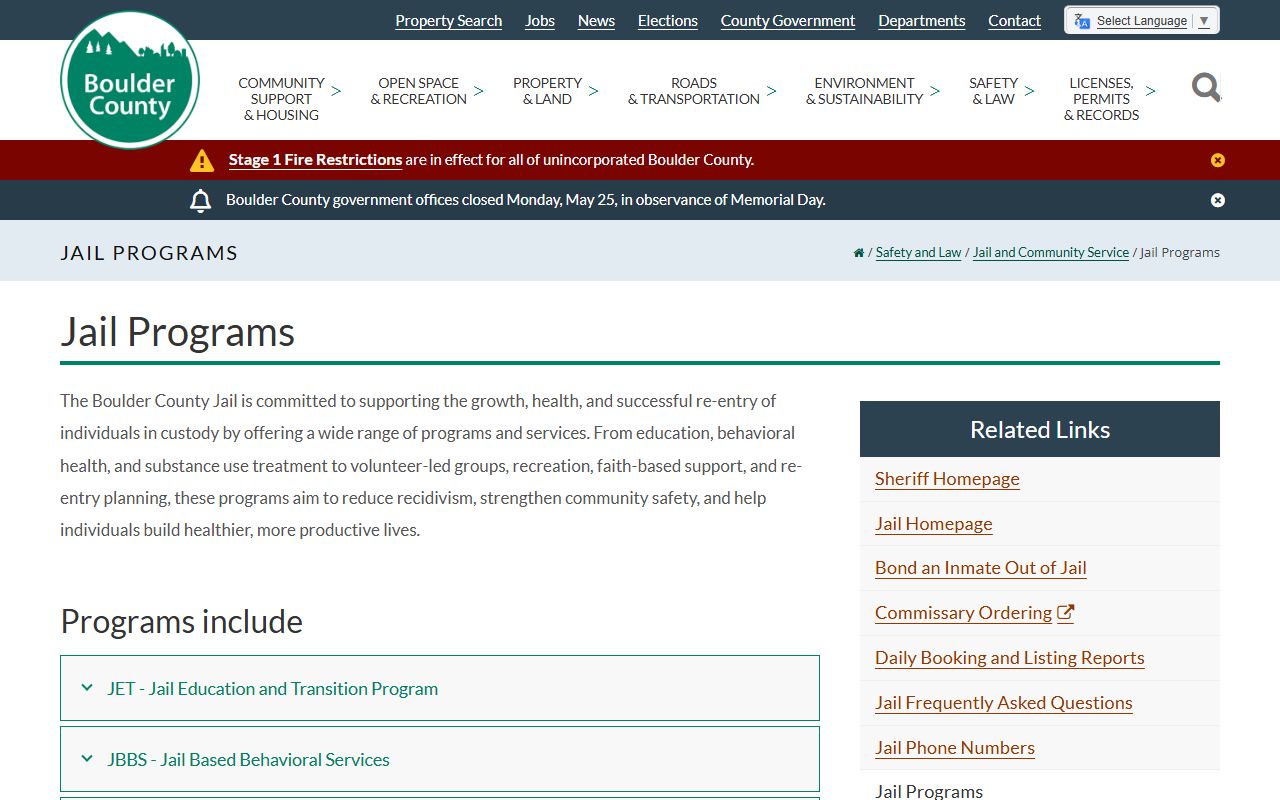Open Stage 1 Fire Restrictions link
The image size is (1280, 800).
(x=315, y=160)
